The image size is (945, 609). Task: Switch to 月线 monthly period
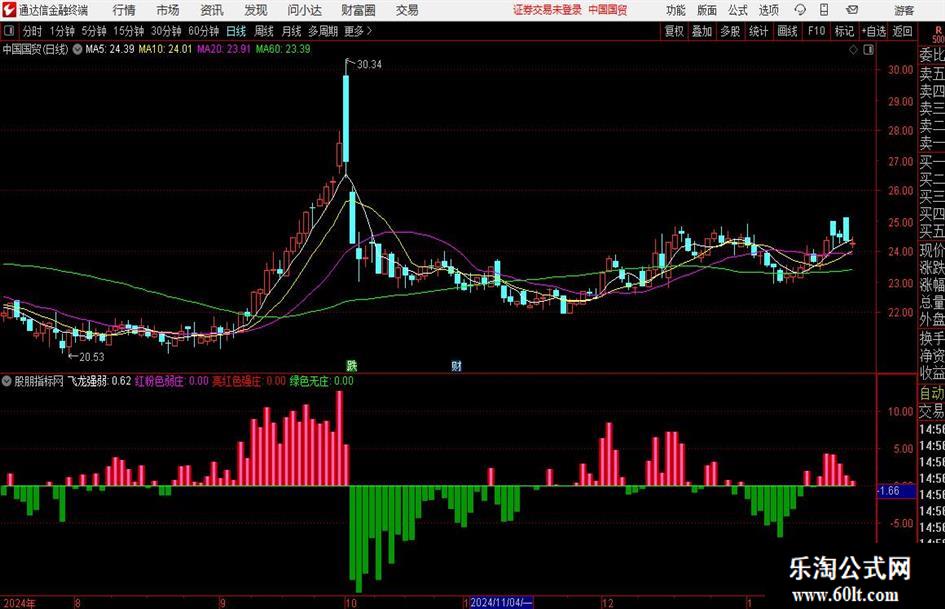point(292,31)
